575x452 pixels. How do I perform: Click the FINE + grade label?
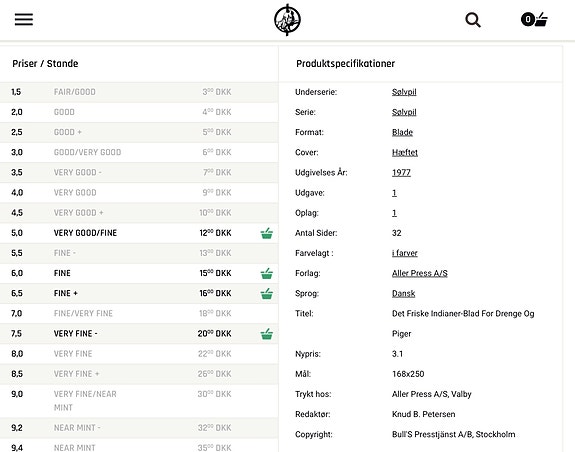[66, 294]
